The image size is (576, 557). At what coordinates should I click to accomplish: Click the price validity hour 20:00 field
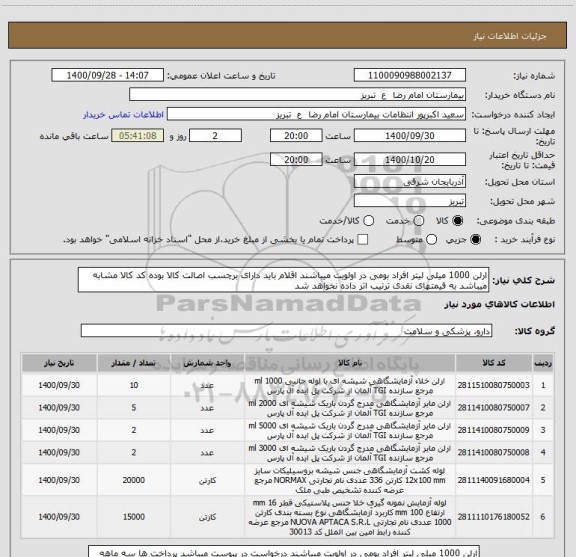pos(296,159)
